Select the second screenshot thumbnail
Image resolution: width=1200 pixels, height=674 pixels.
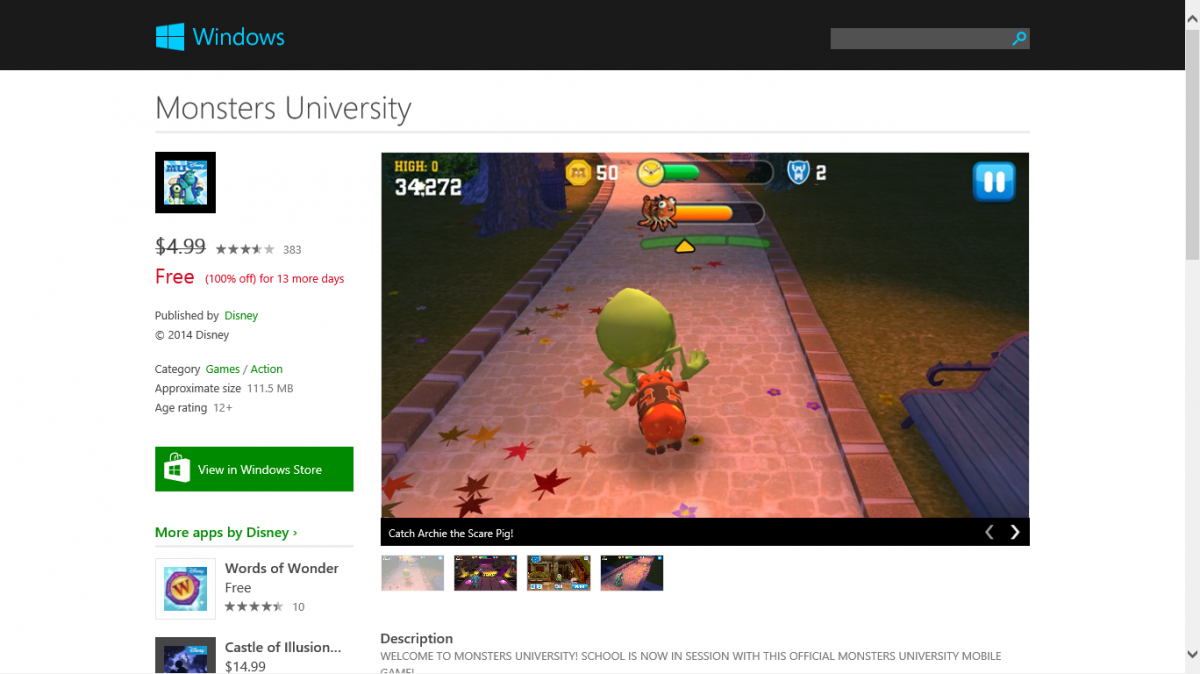tap(485, 573)
